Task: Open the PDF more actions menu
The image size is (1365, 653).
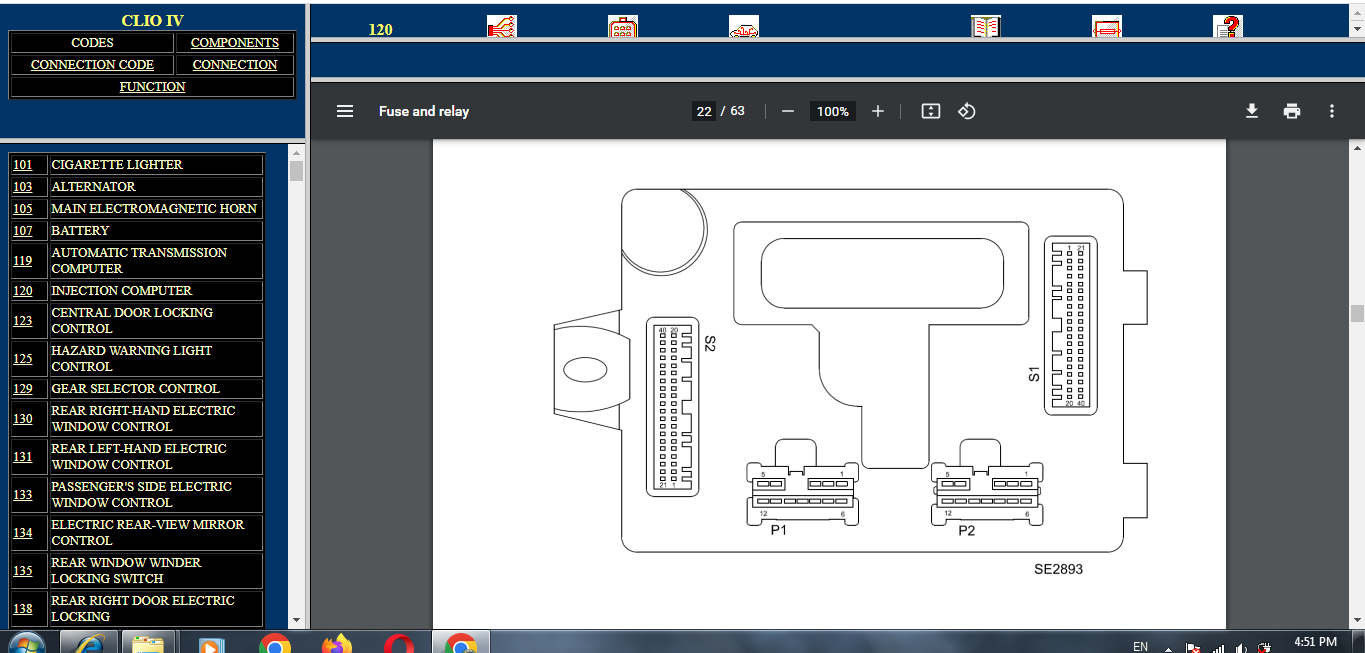Action: [1332, 111]
